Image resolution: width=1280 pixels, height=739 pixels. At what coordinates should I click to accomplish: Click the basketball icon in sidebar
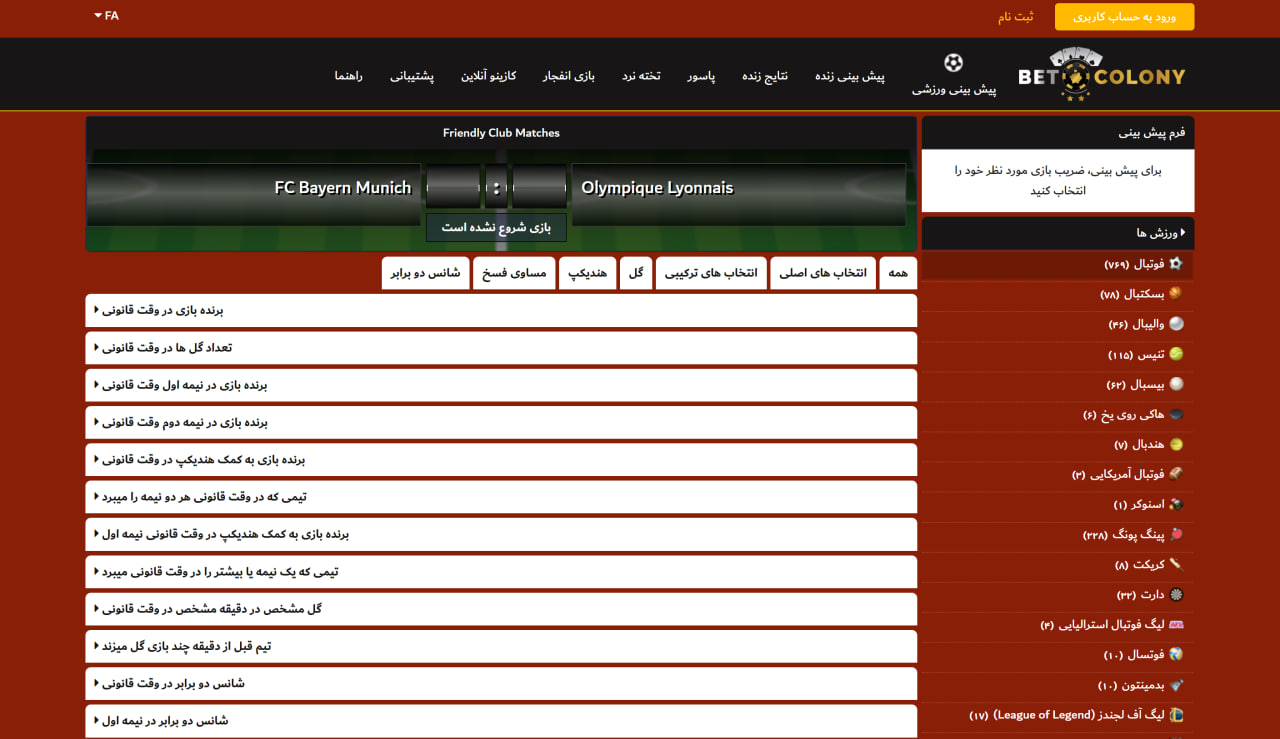point(1176,294)
